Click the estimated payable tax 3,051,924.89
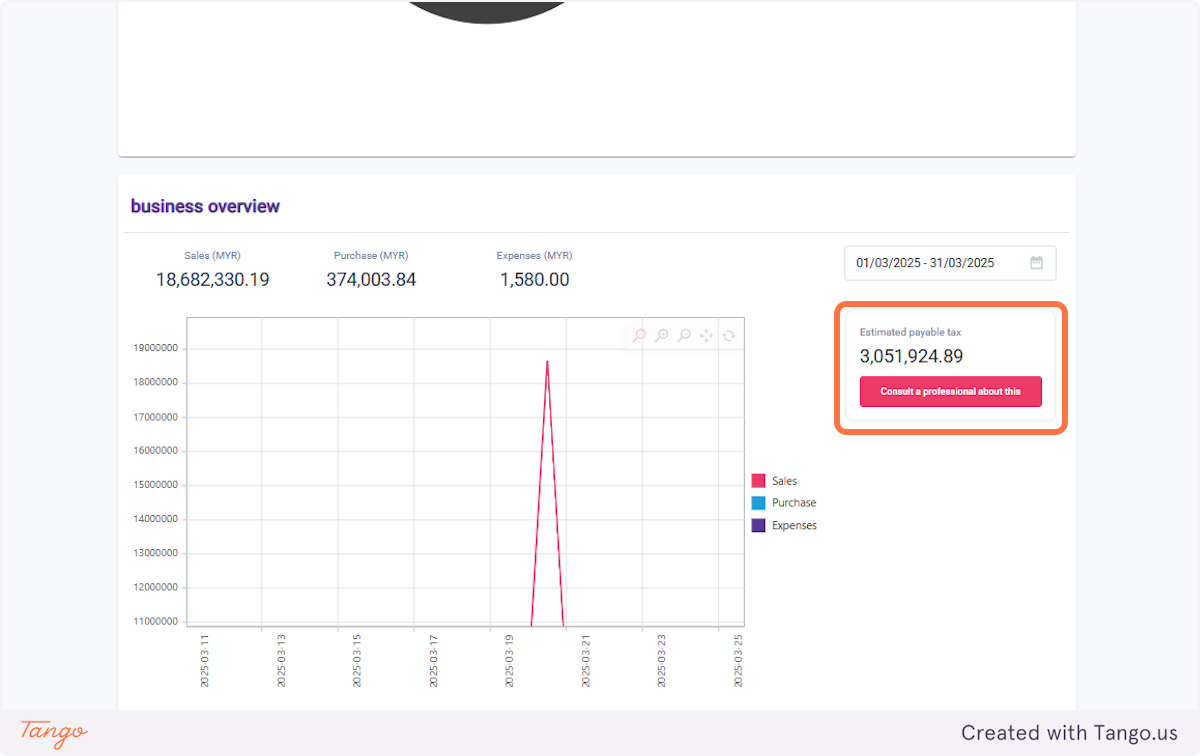 coord(911,356)
